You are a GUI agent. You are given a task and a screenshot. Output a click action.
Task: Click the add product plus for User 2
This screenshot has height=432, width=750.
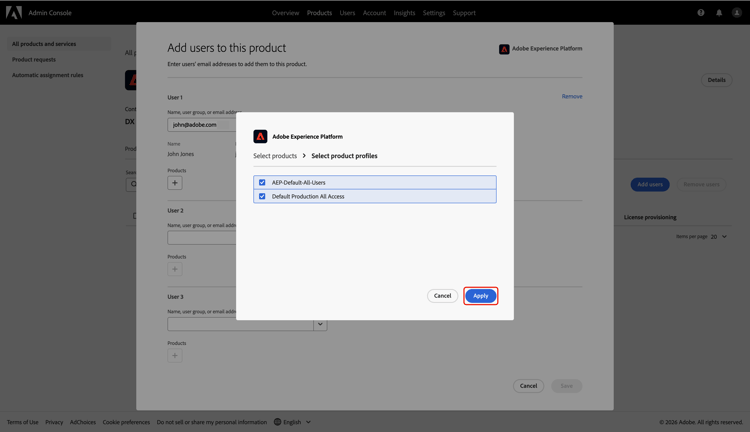click(175, 269)
